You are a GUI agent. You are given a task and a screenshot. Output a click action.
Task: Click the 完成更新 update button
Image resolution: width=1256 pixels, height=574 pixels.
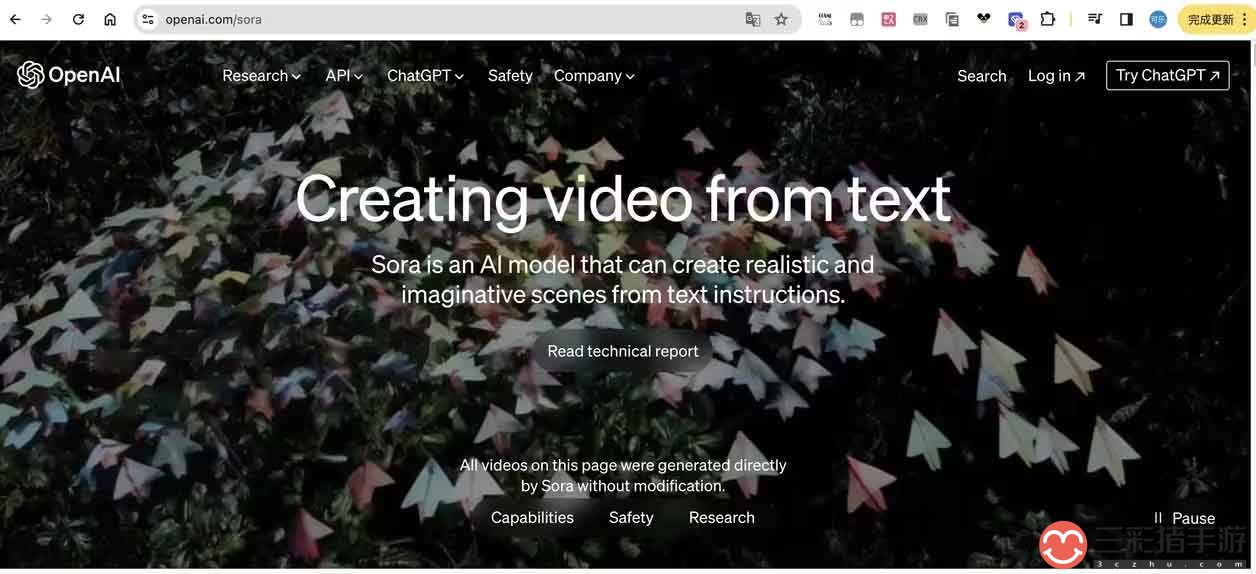coord(1210,19)
